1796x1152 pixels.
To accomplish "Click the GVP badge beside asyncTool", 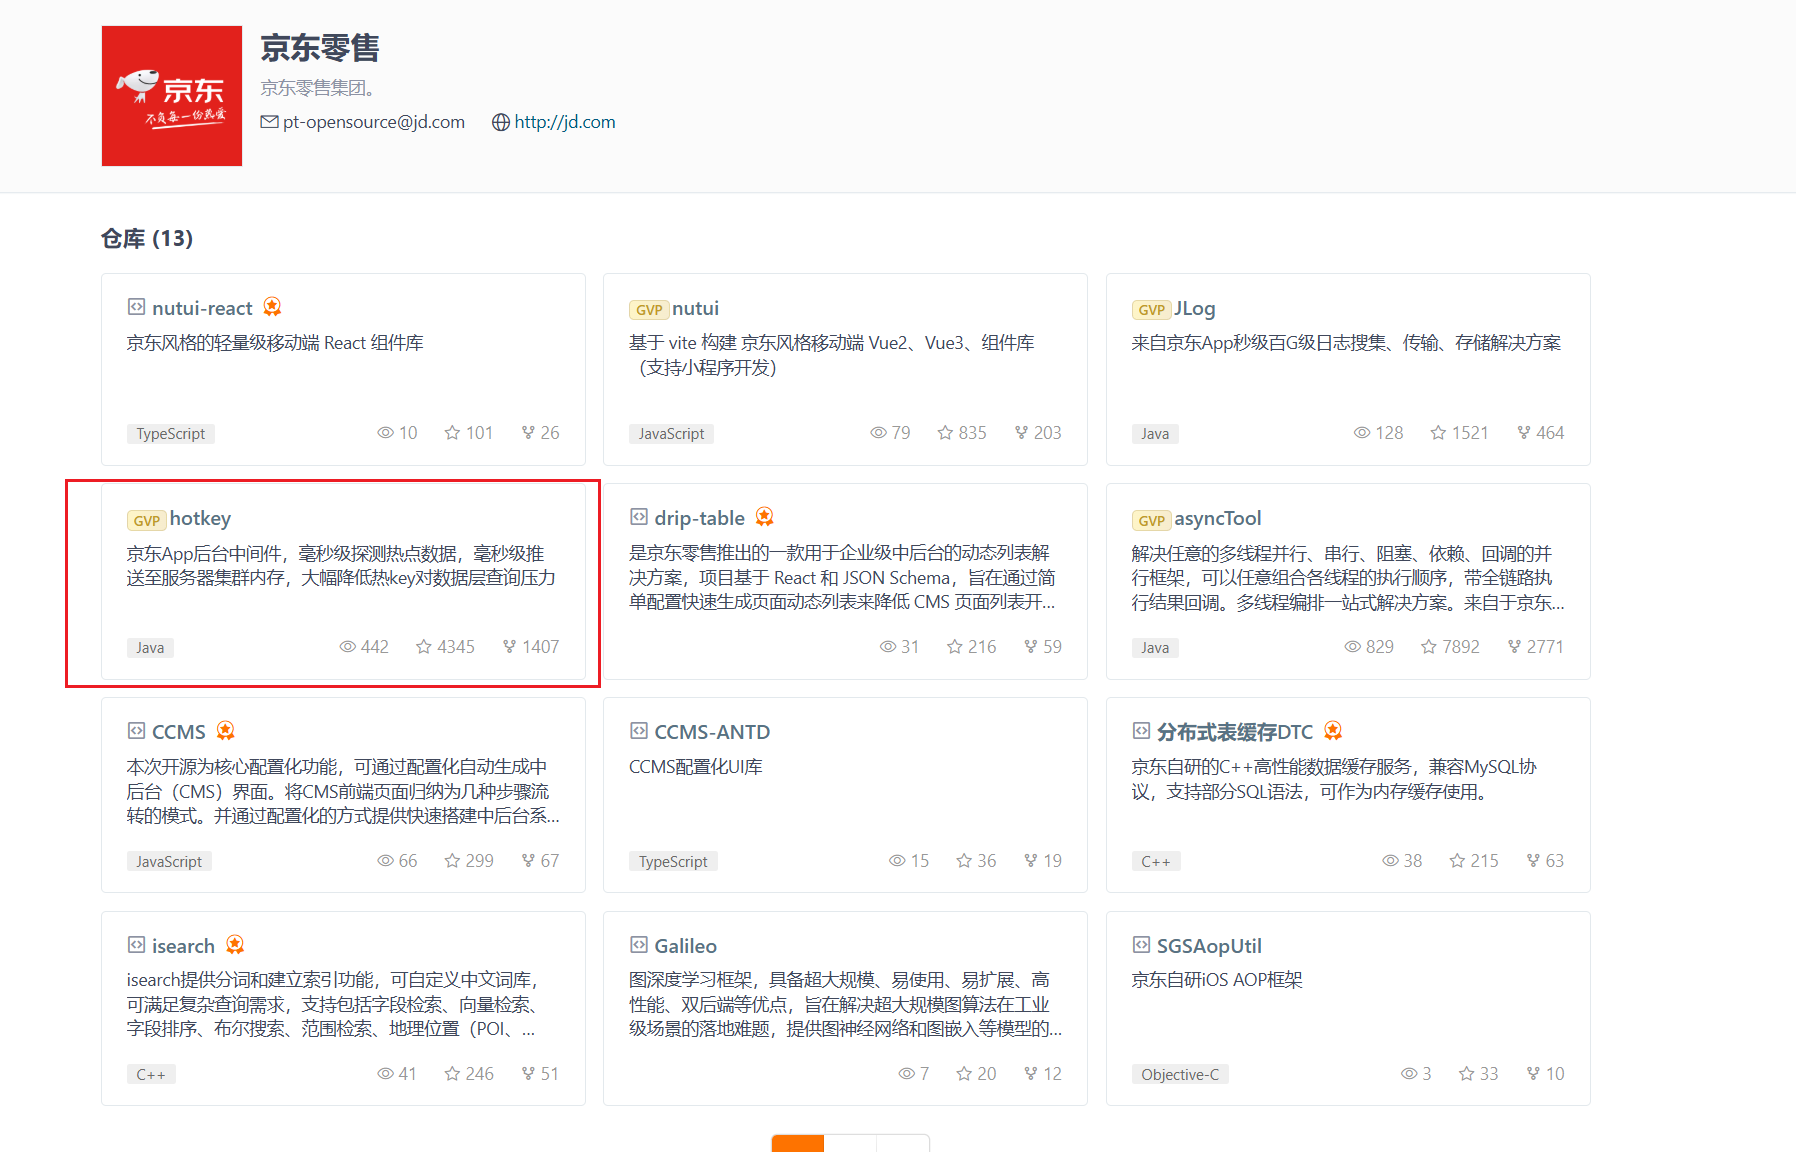I will click(1151, 520).
